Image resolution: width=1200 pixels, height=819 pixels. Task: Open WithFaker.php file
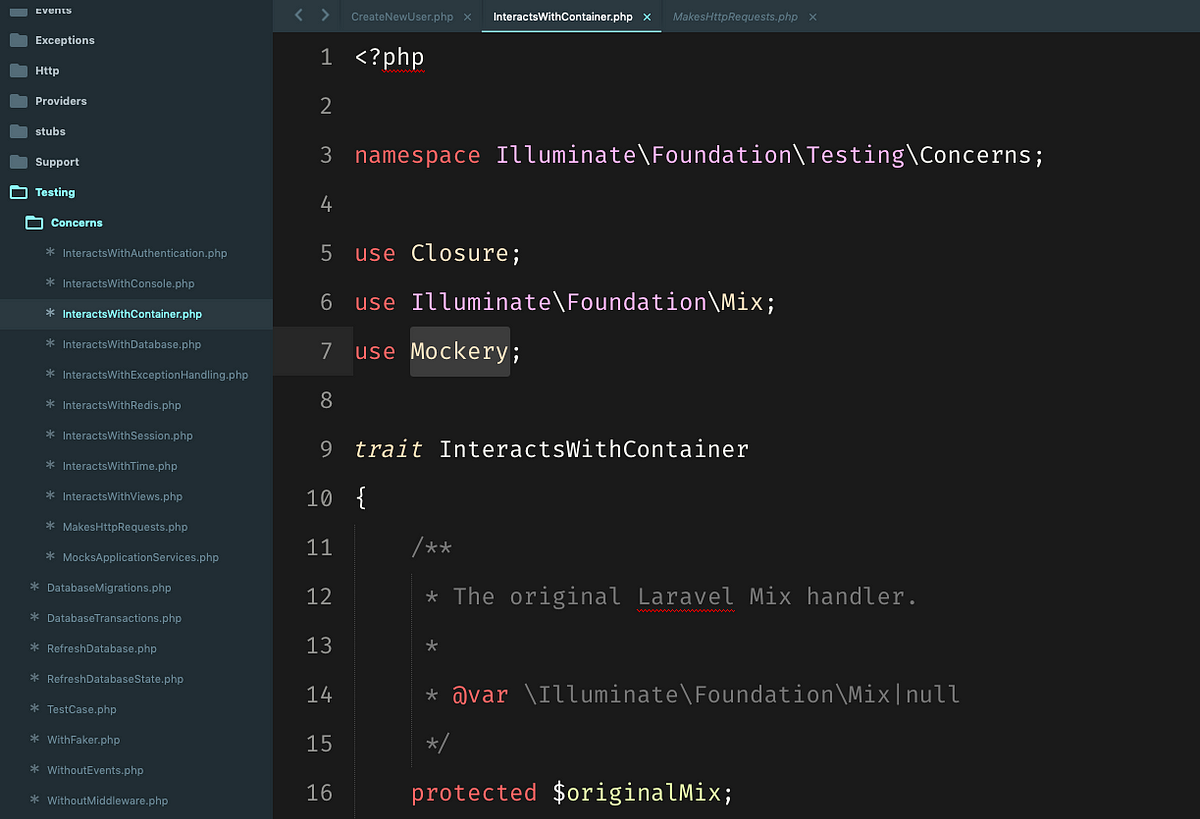coord(83,740)
